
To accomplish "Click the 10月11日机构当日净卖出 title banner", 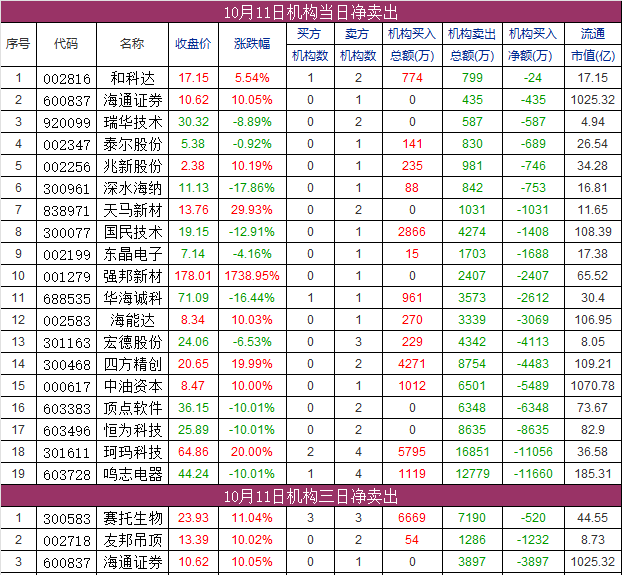I will point(311,12).
